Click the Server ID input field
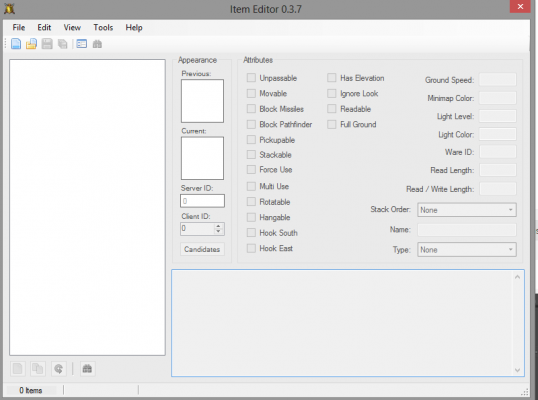Screen dimensions: 538x400 (202, 201)
